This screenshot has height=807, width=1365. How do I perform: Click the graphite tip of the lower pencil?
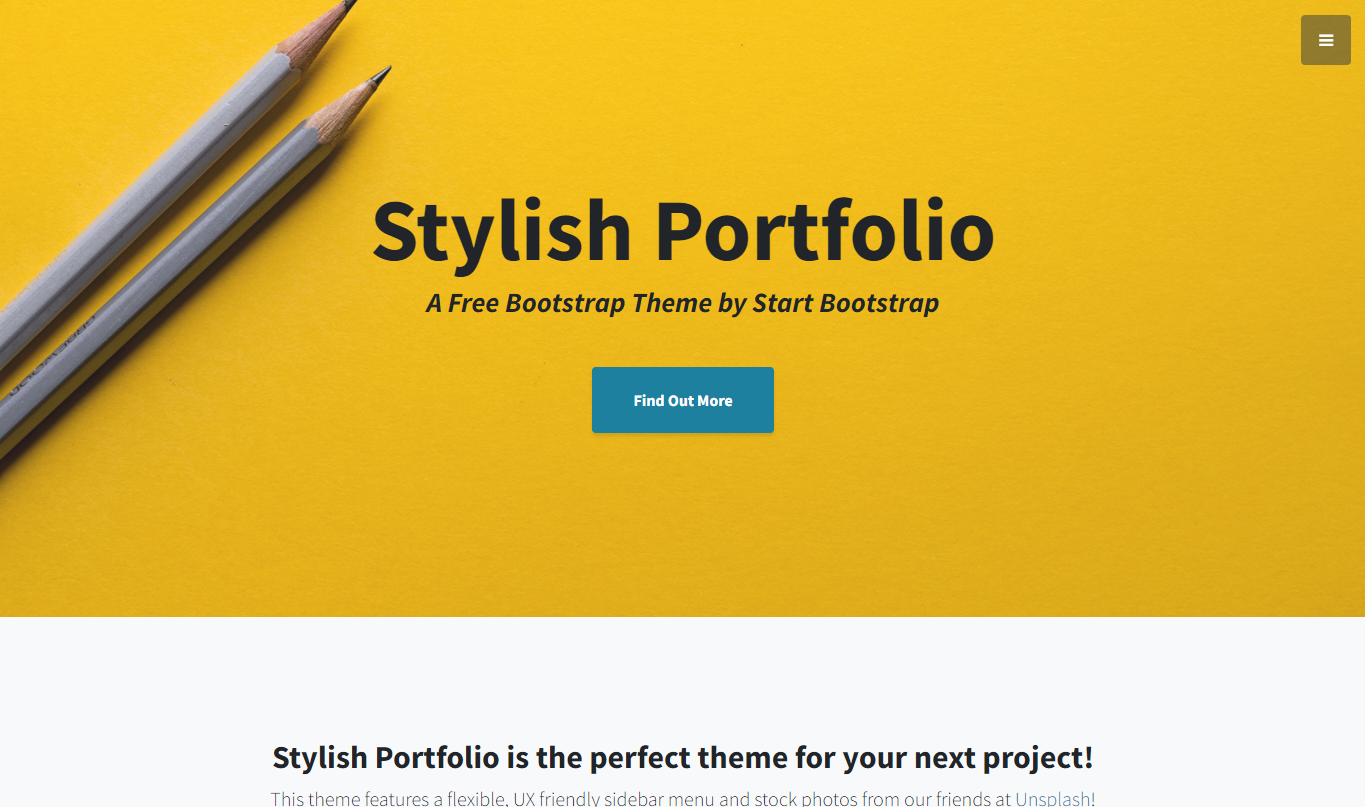(381, 74)
